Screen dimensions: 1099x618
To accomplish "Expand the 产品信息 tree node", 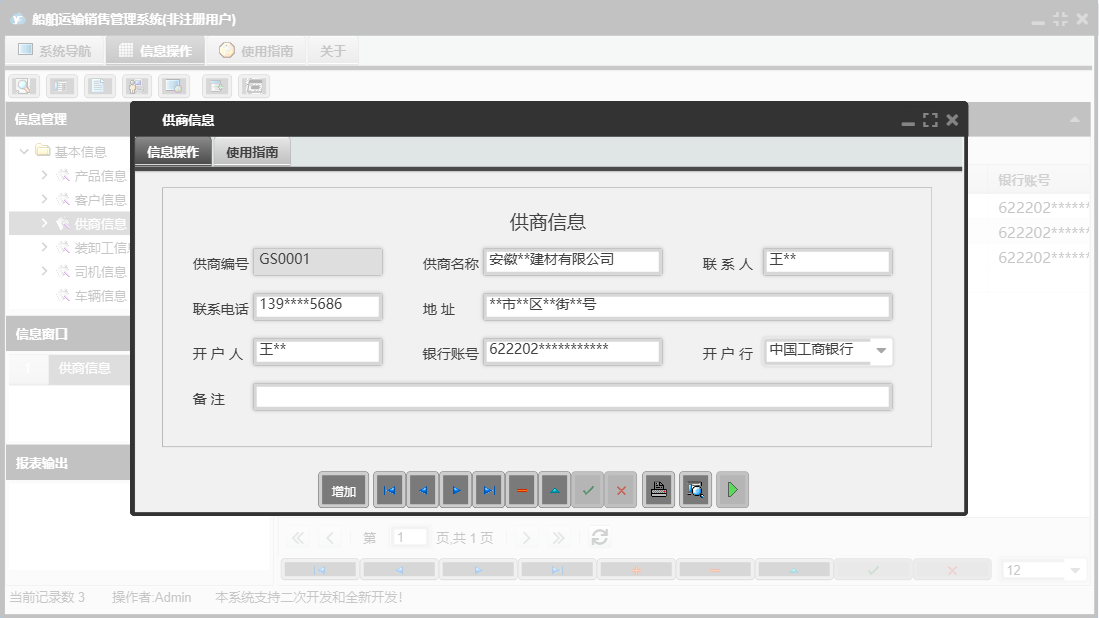I will point(44,175).
